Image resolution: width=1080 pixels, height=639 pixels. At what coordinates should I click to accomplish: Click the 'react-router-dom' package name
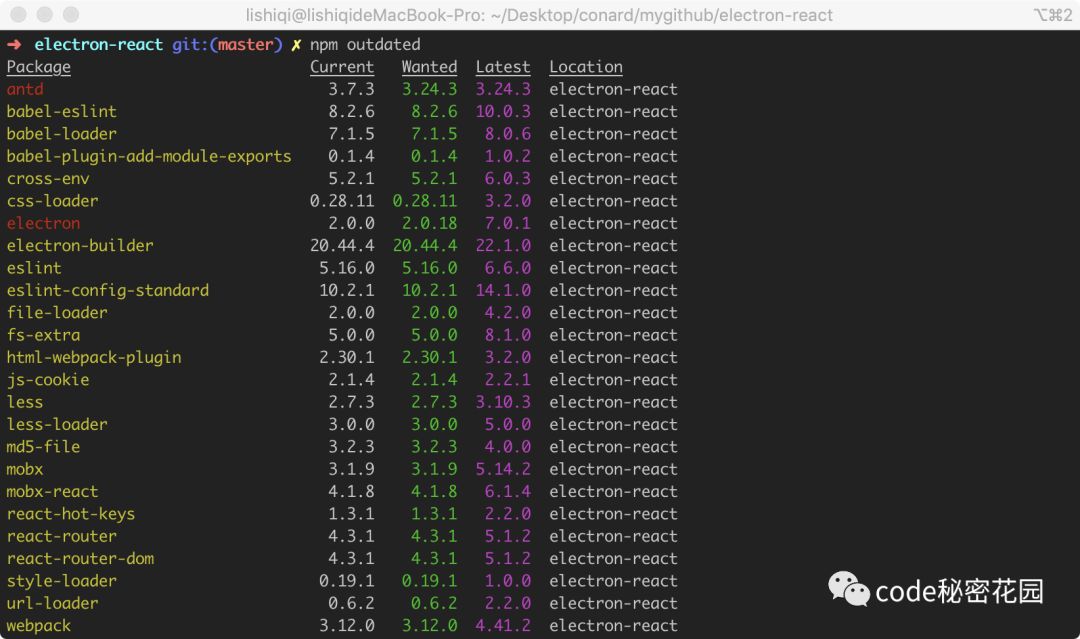[x=80, y=558]
